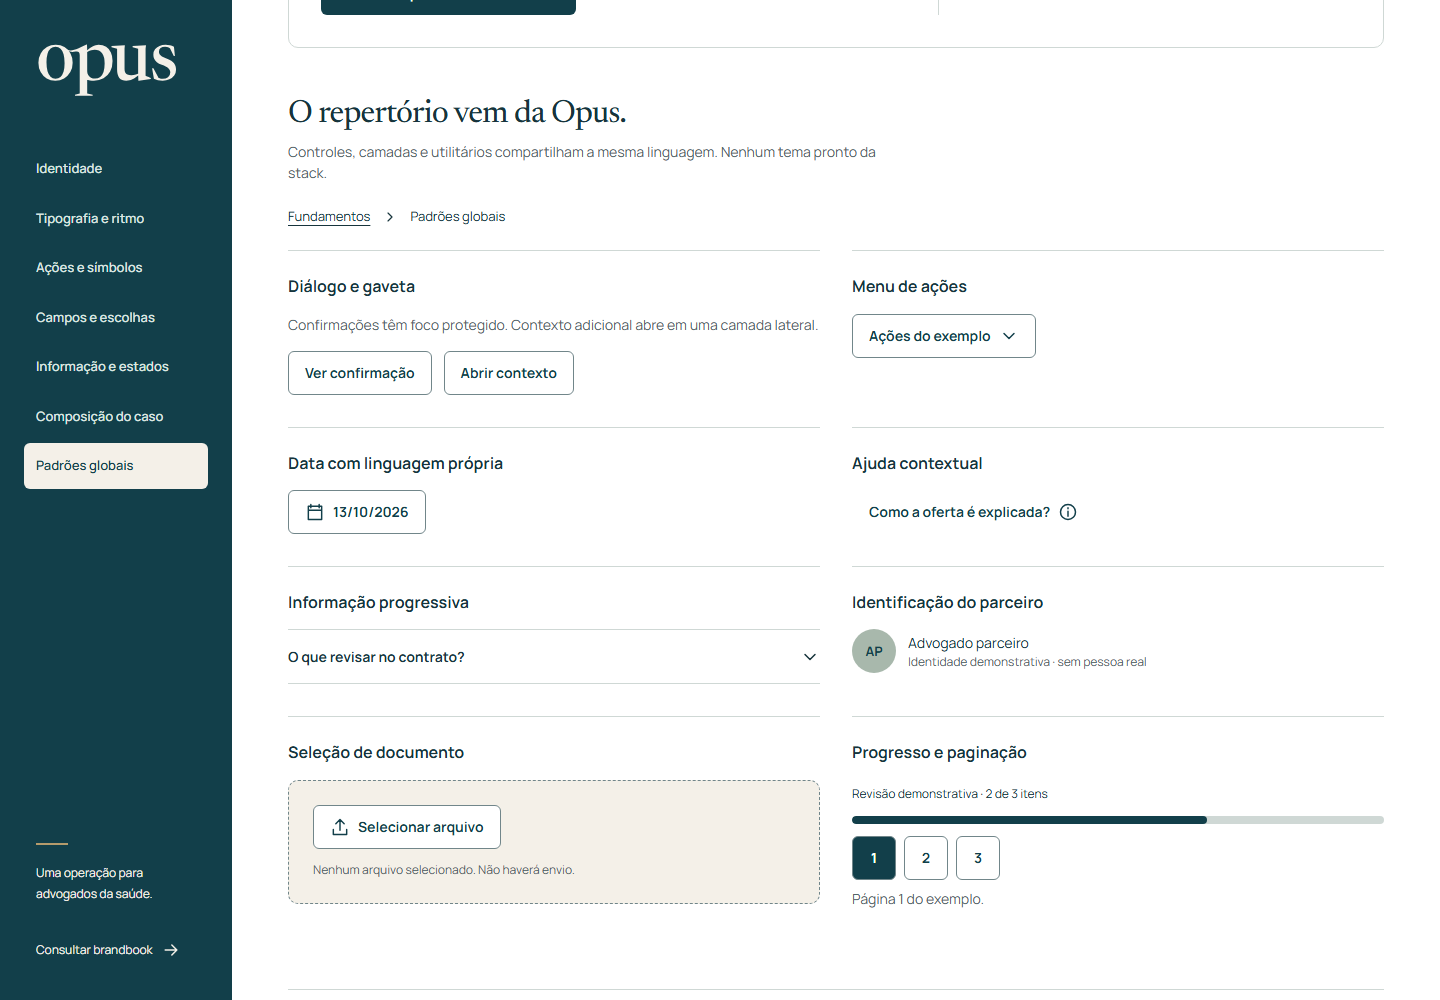1440x1000 pixels.
Task: Select Informação e estados in sidebar
Action: 116,367
